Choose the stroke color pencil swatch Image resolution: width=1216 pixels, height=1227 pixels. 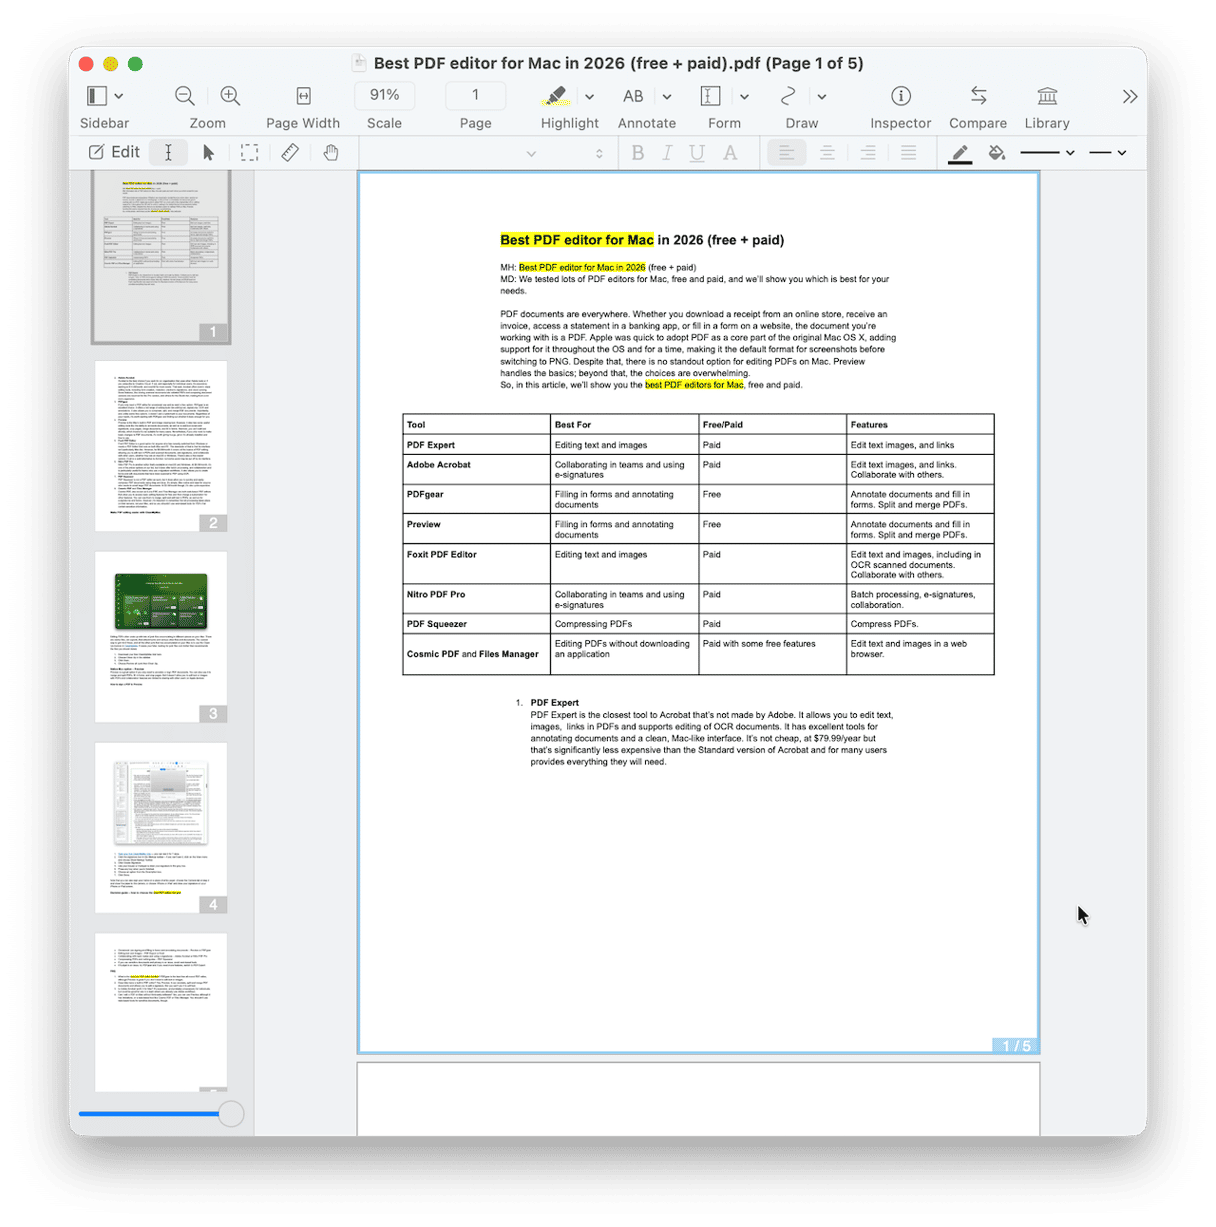tap(960, 154)
